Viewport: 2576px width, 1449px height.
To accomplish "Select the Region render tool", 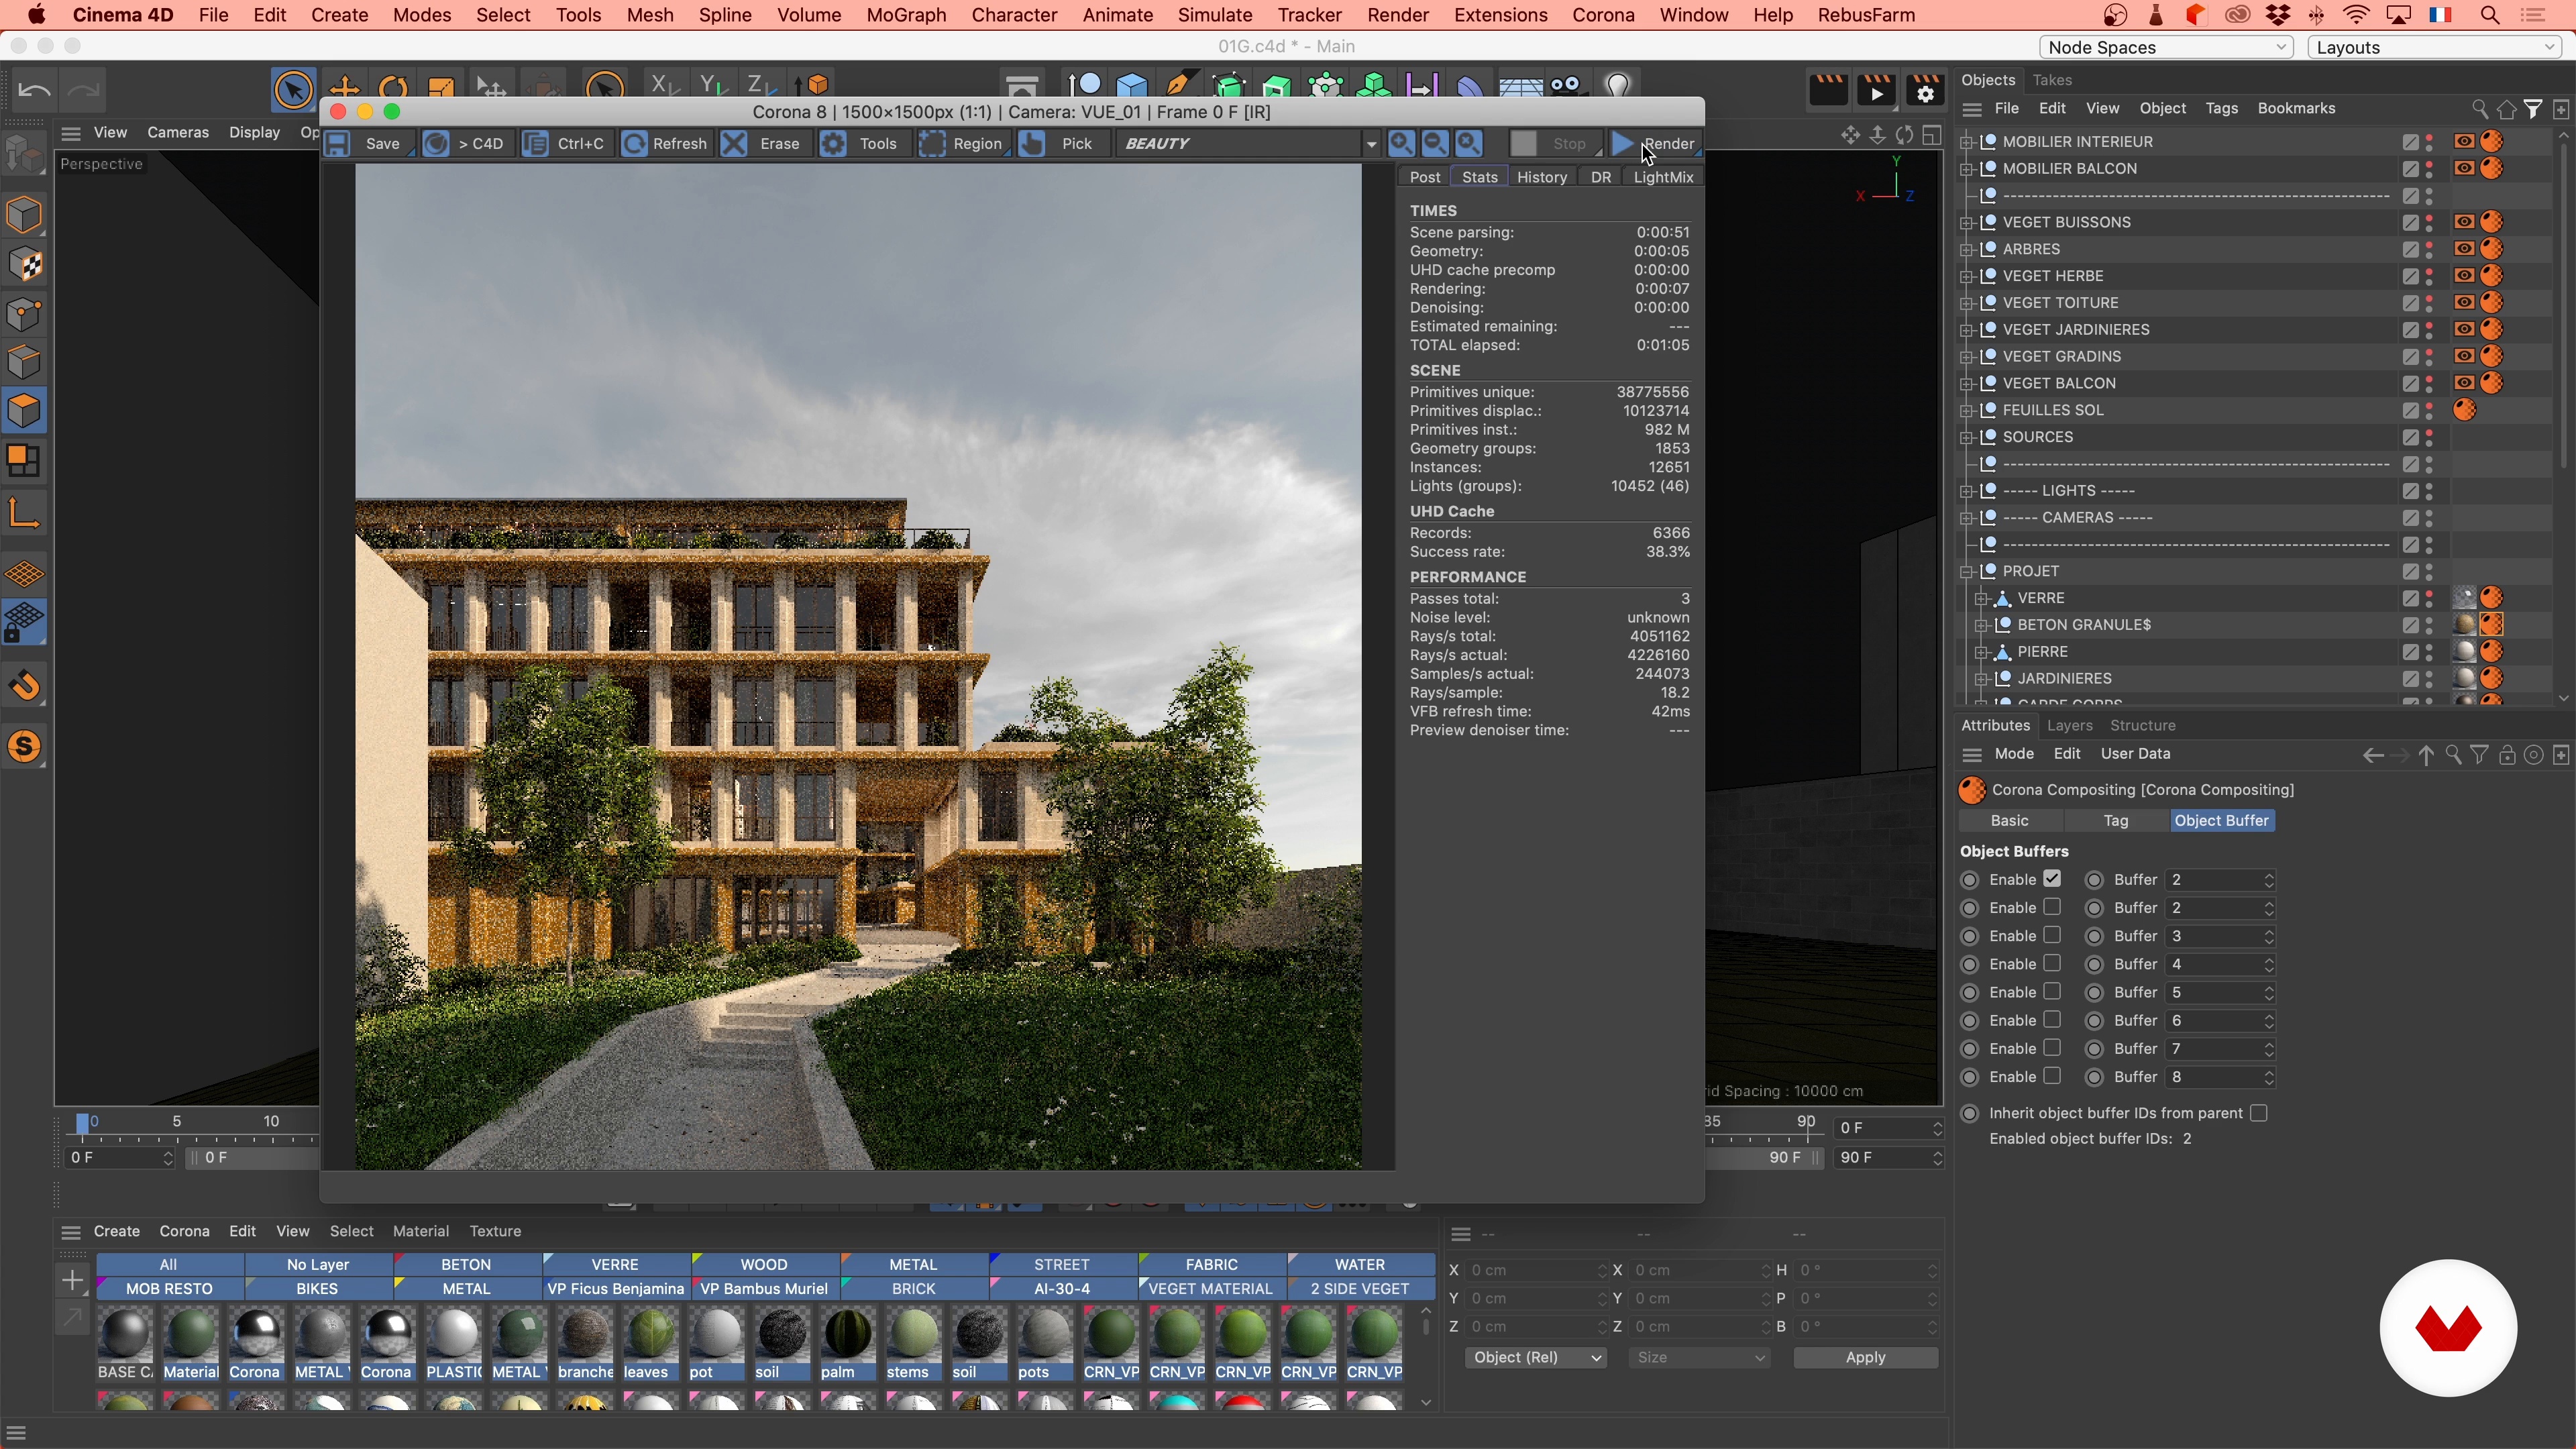I will [x=932, y=144].
